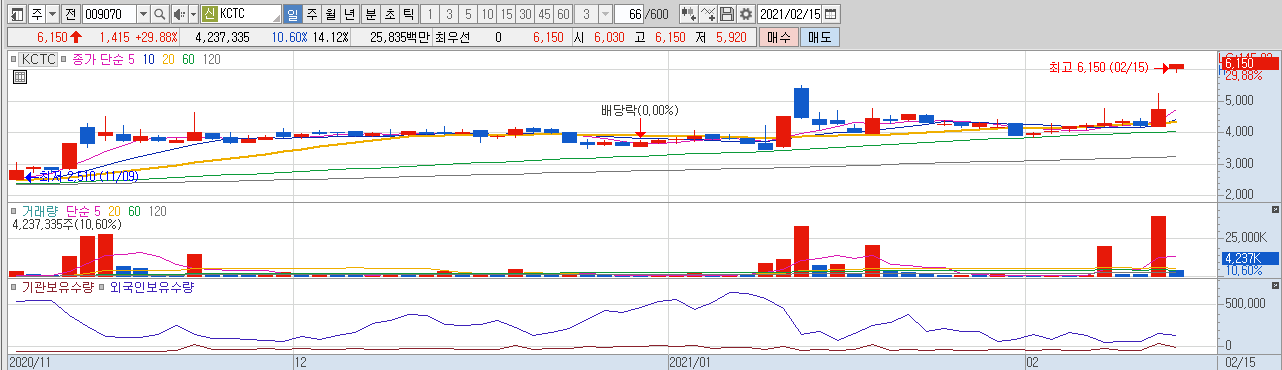Viewport: 1282px width, 370px height.
Task: Open chart settings gear icon
Action: tap(745, 14)
